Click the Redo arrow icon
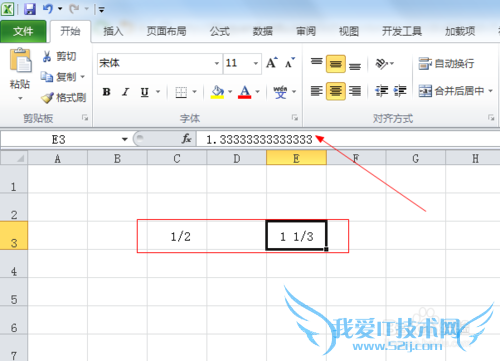500x361 pixels. click(74, 9)
